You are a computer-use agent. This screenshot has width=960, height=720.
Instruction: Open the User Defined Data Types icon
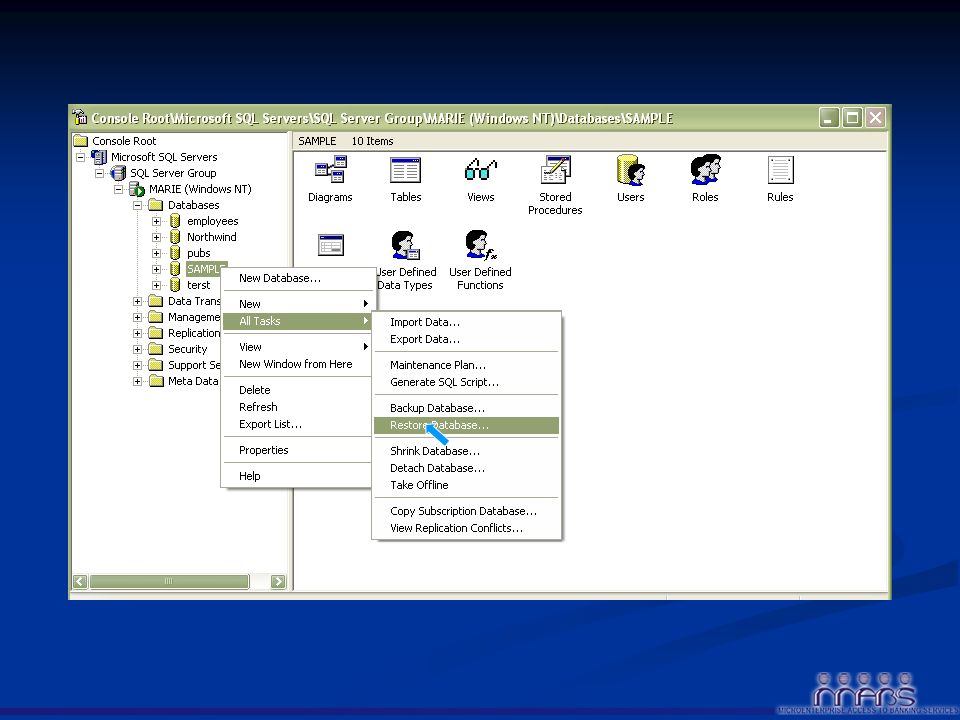[405, 245]
